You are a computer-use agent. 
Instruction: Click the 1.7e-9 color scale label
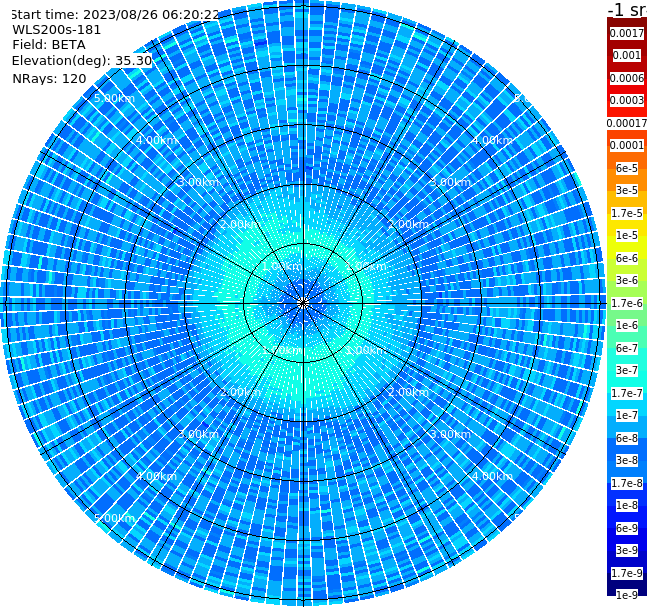(x=627, y=573)
